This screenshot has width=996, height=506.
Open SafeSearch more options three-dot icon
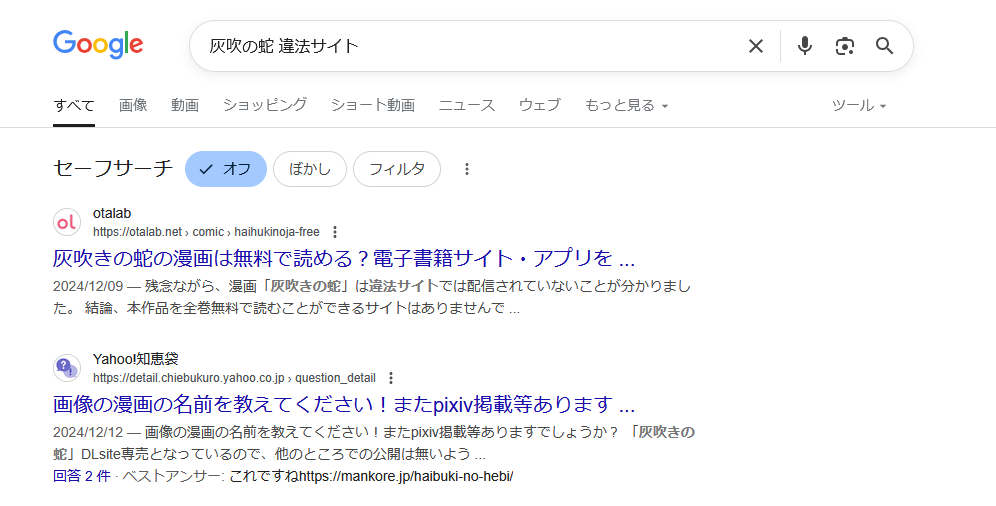pyautogui.click(x=466, y=169)
